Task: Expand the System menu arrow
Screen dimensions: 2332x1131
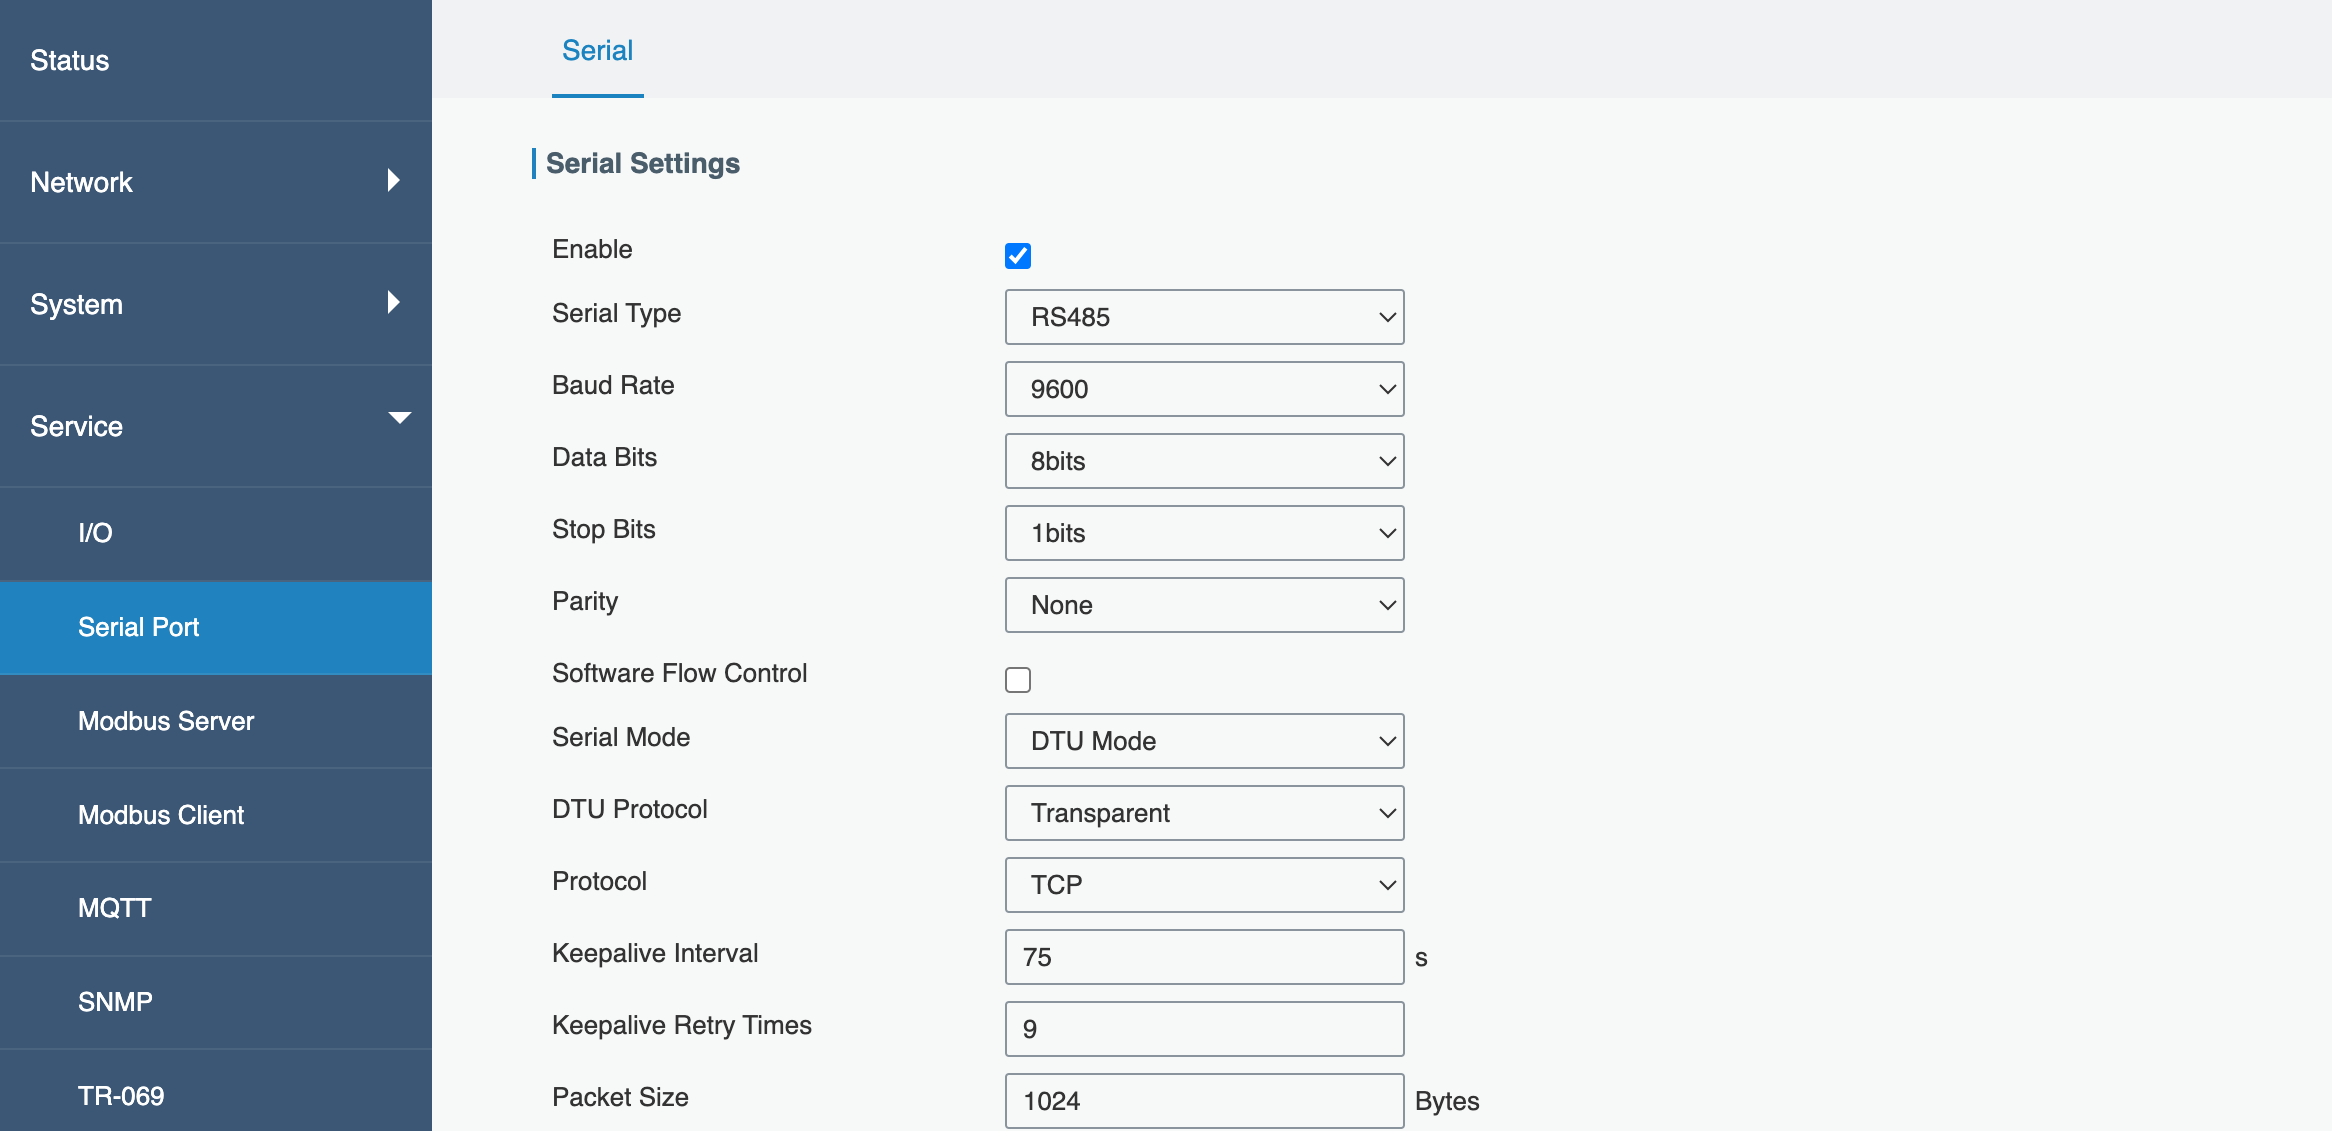Action: click(x=393, y=303)
